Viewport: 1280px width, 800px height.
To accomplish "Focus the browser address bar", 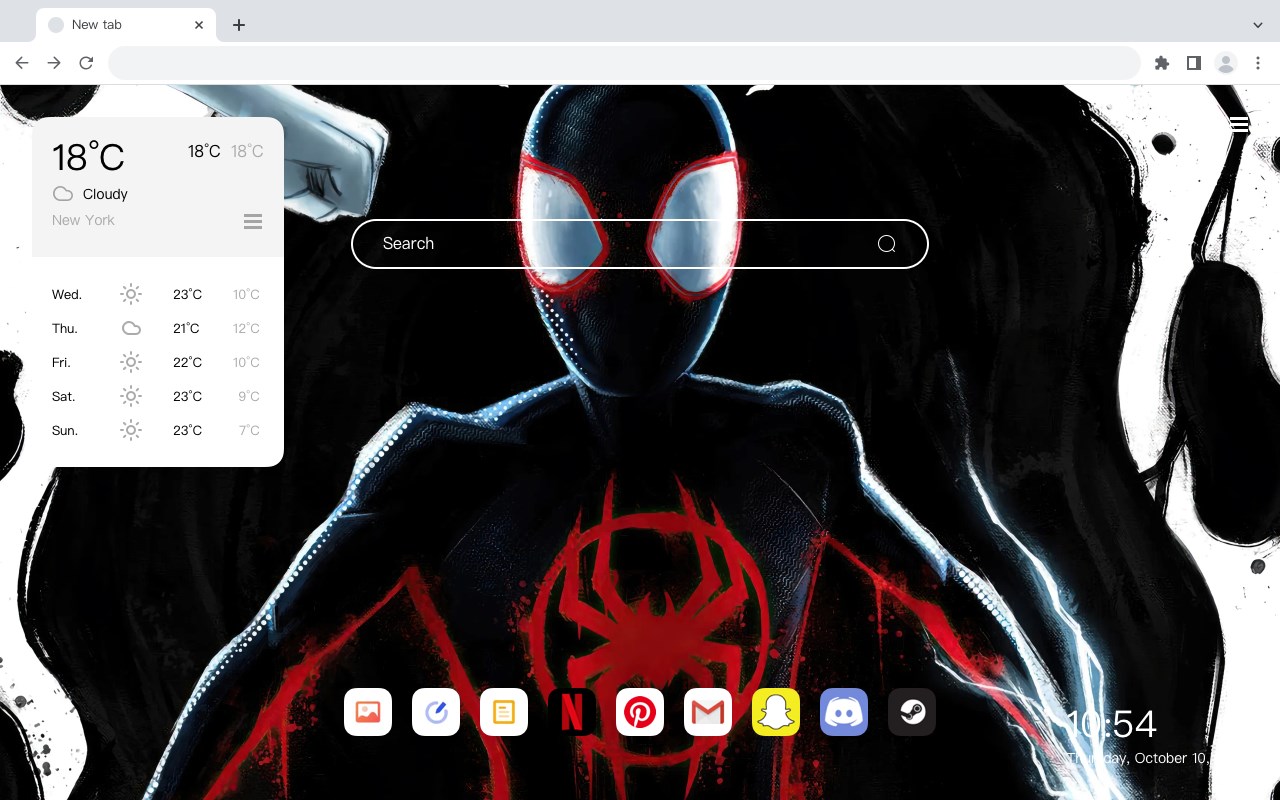I will pyautogui.click(x=624, y=63).
